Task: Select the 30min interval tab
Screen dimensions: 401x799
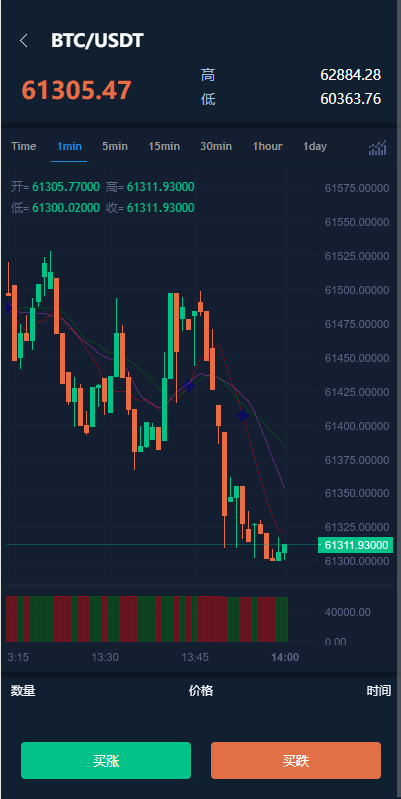Action: [216, 147]
